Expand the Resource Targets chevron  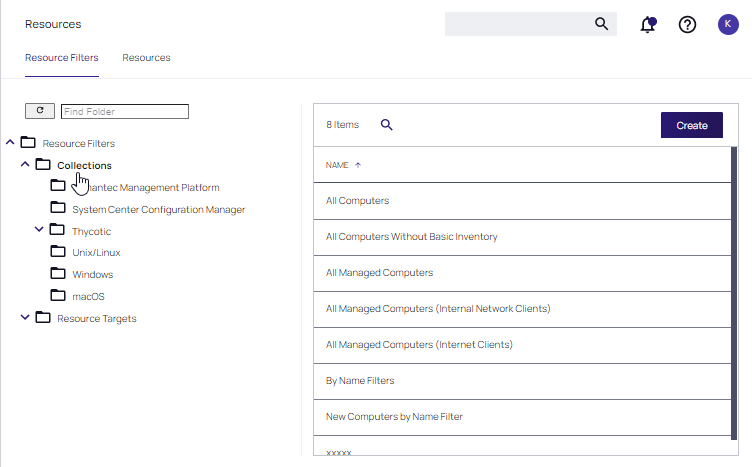[26, 318]
